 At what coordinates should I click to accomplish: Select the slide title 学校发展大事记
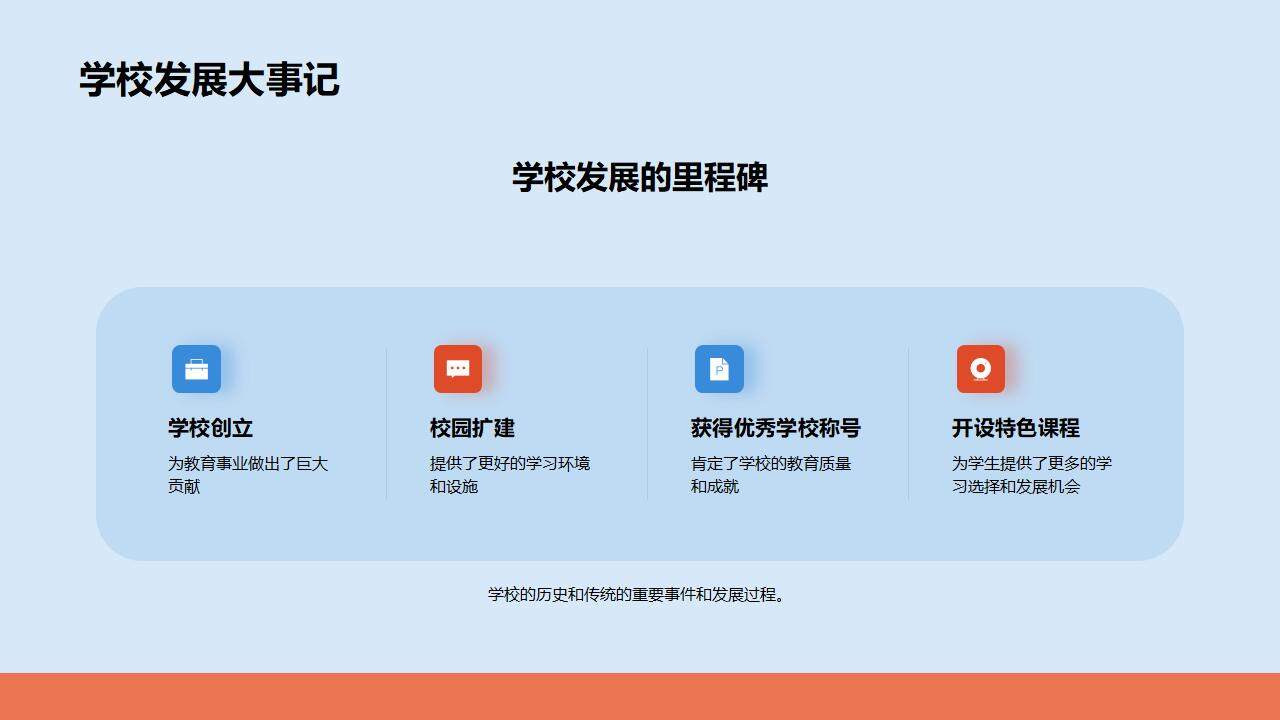[210, 80]
